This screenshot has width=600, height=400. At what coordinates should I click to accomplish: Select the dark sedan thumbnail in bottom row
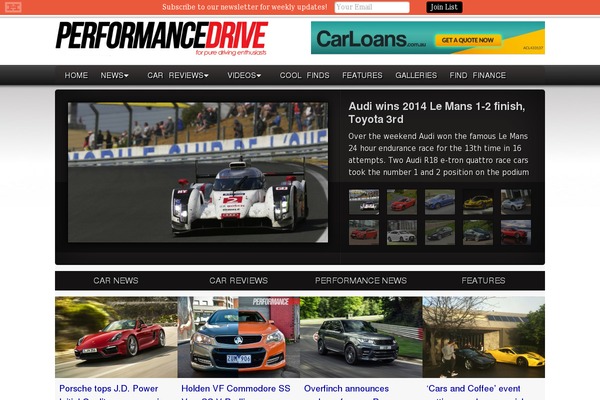440,232
